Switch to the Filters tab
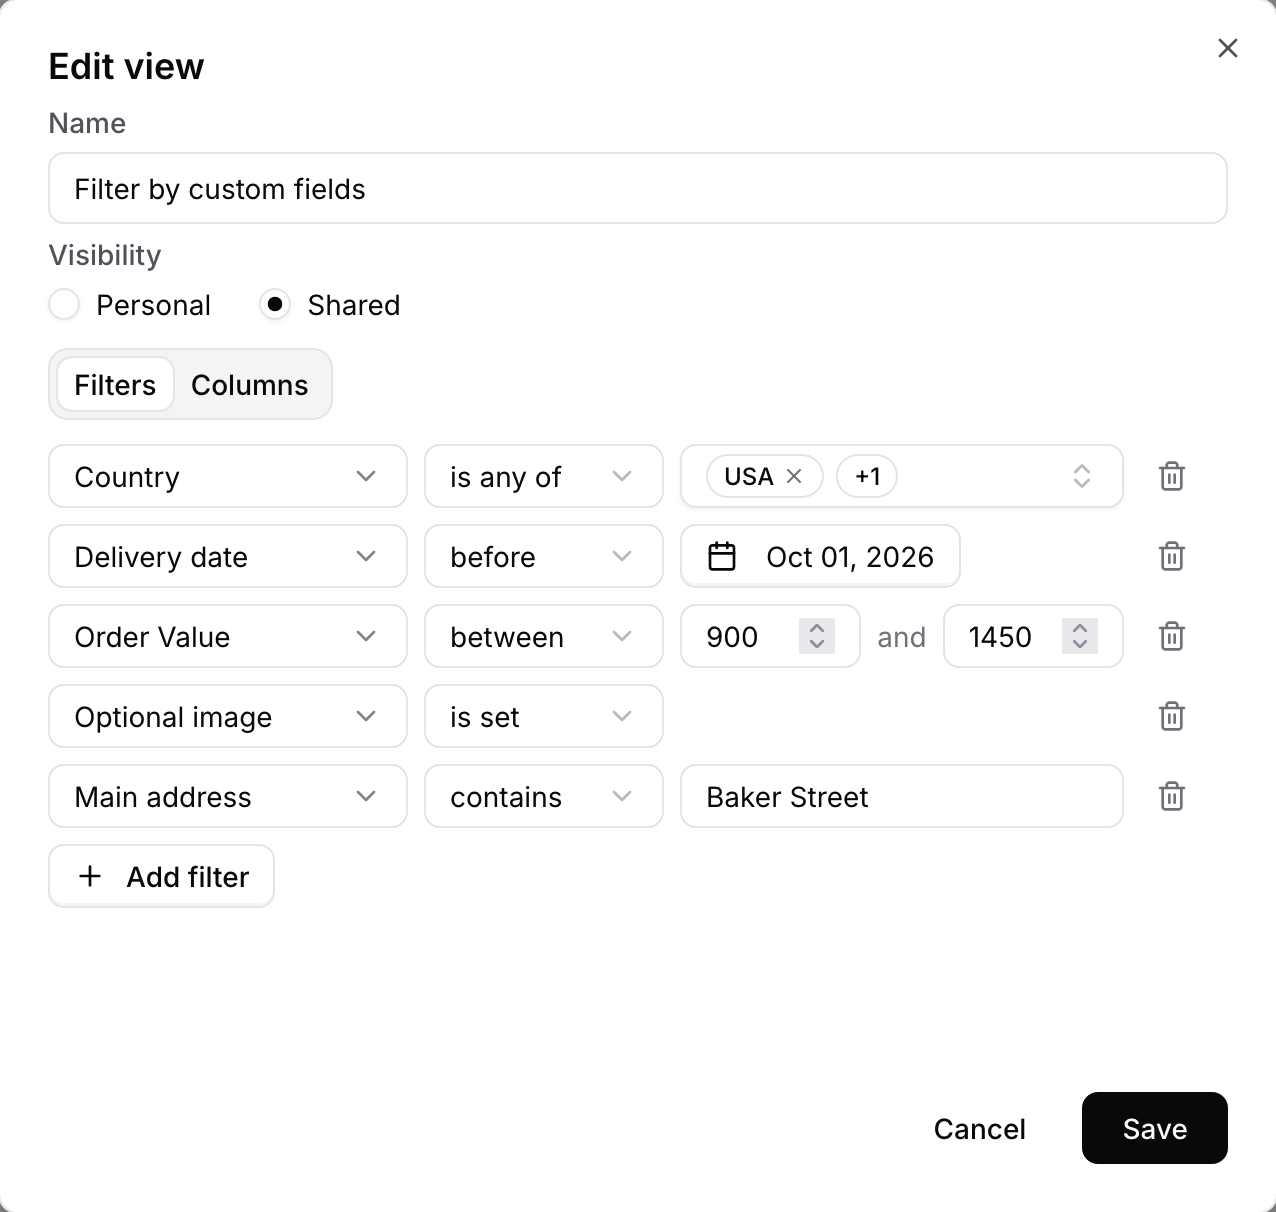This screenshot has height=1212, width=1276. [115, 385]
